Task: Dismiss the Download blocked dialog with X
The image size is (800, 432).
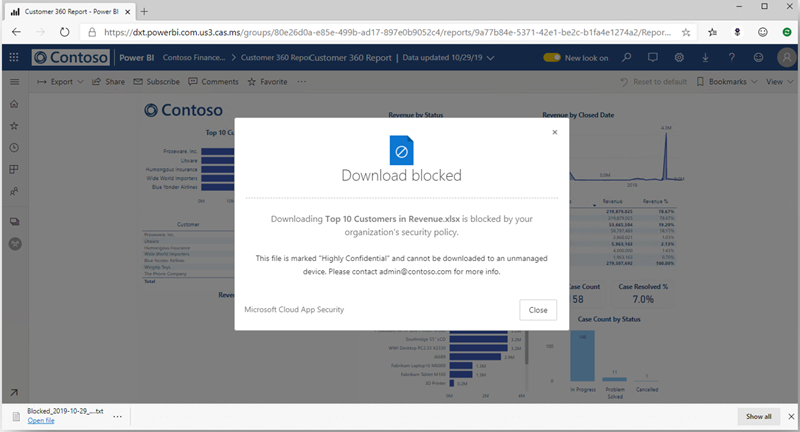Action: click(554, 131)
